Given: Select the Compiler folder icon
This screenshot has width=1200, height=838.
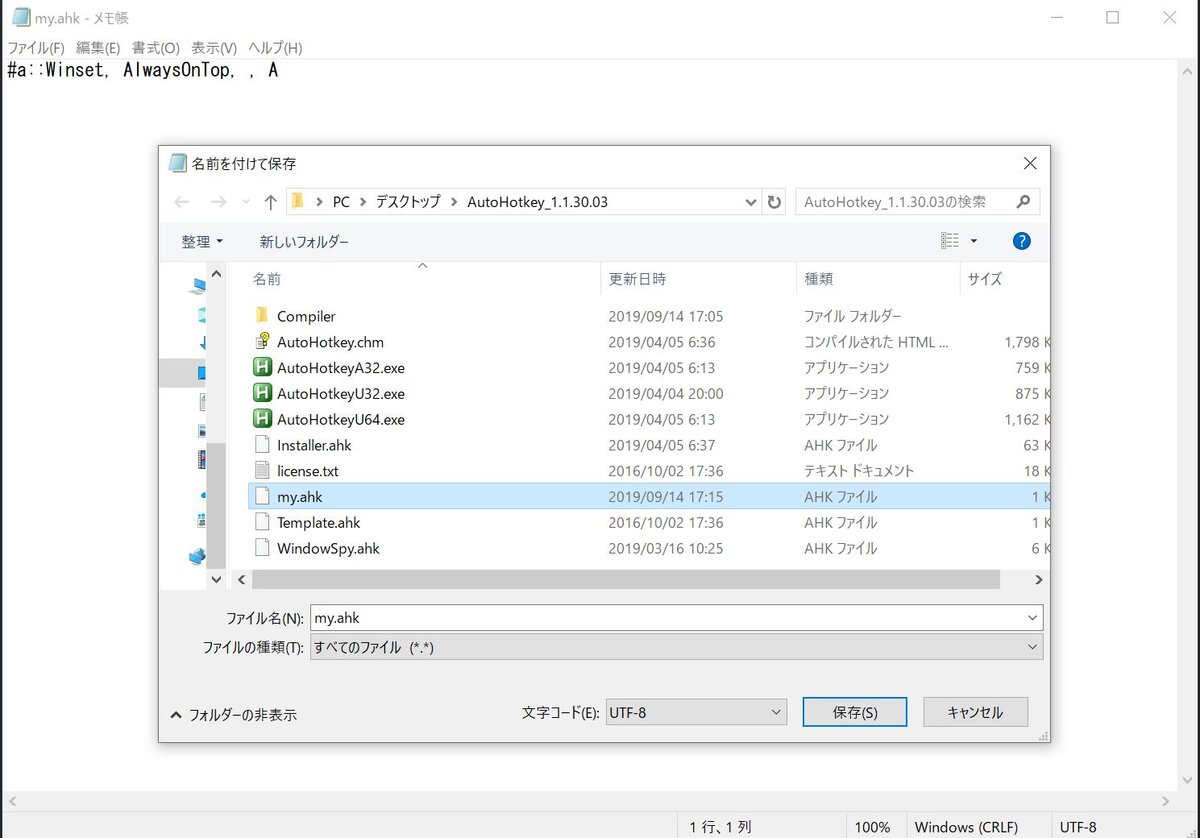Looking at the screenshot, I should coord(262,316).
